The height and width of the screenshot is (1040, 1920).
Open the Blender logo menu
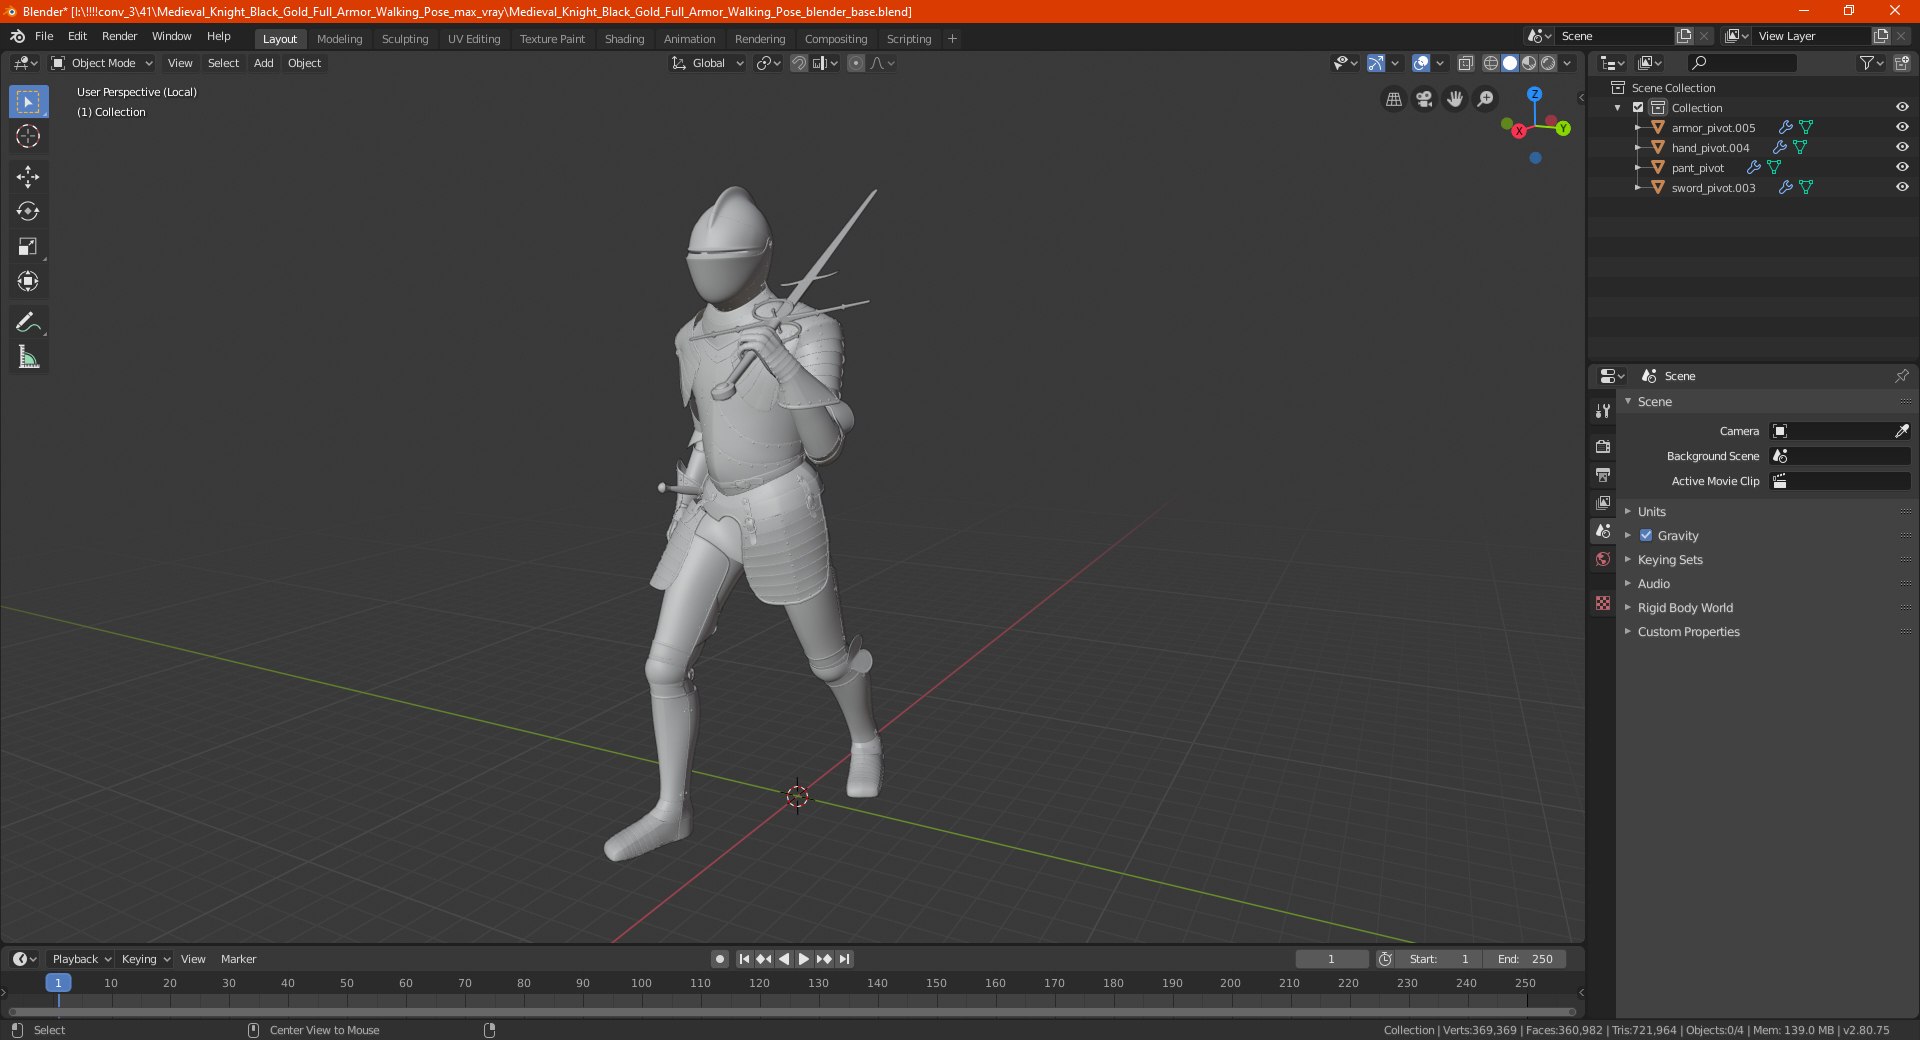tap(18, 36)
